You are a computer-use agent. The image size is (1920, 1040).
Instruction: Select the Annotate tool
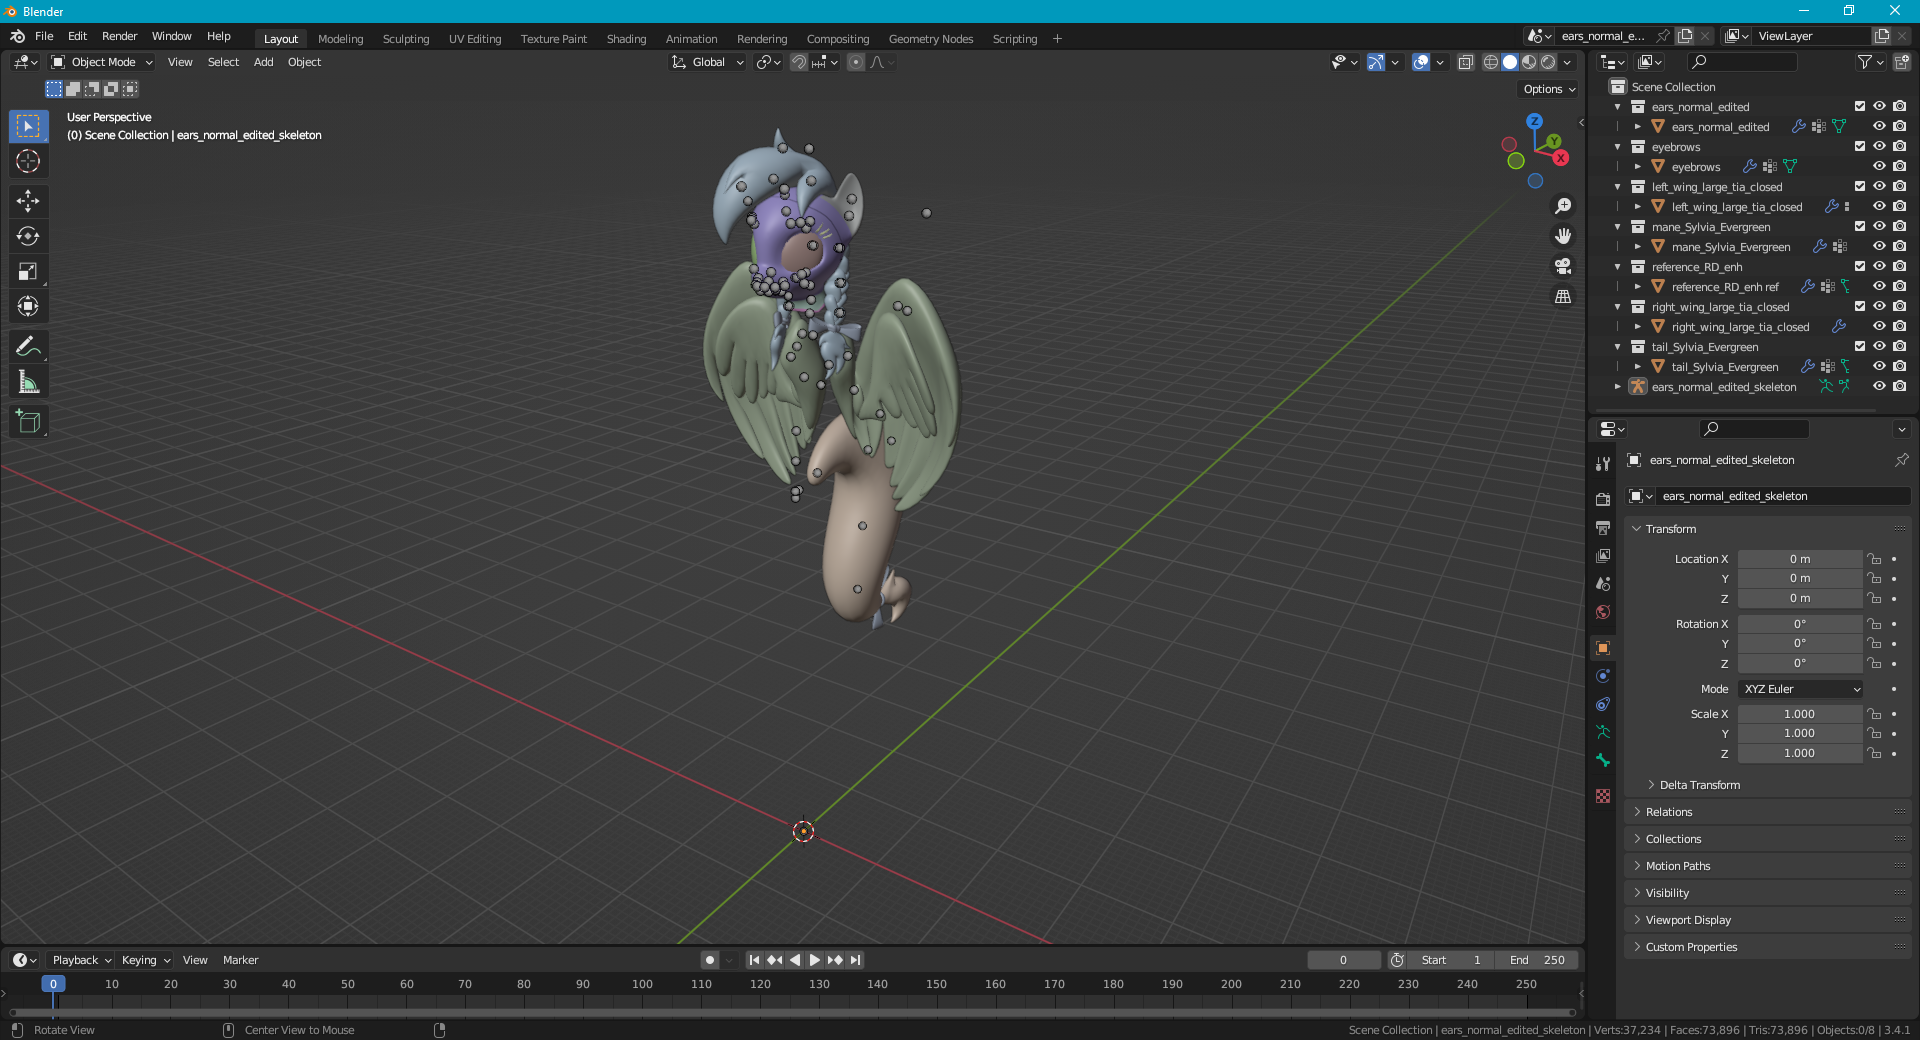point(28,346)
